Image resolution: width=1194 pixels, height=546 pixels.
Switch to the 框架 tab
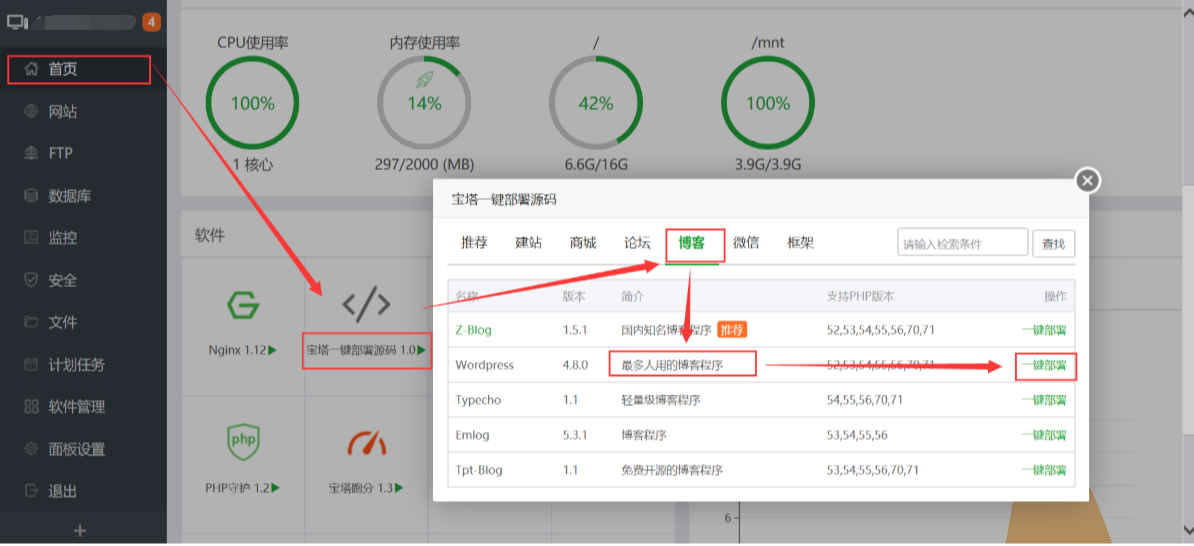coord(800,243)
